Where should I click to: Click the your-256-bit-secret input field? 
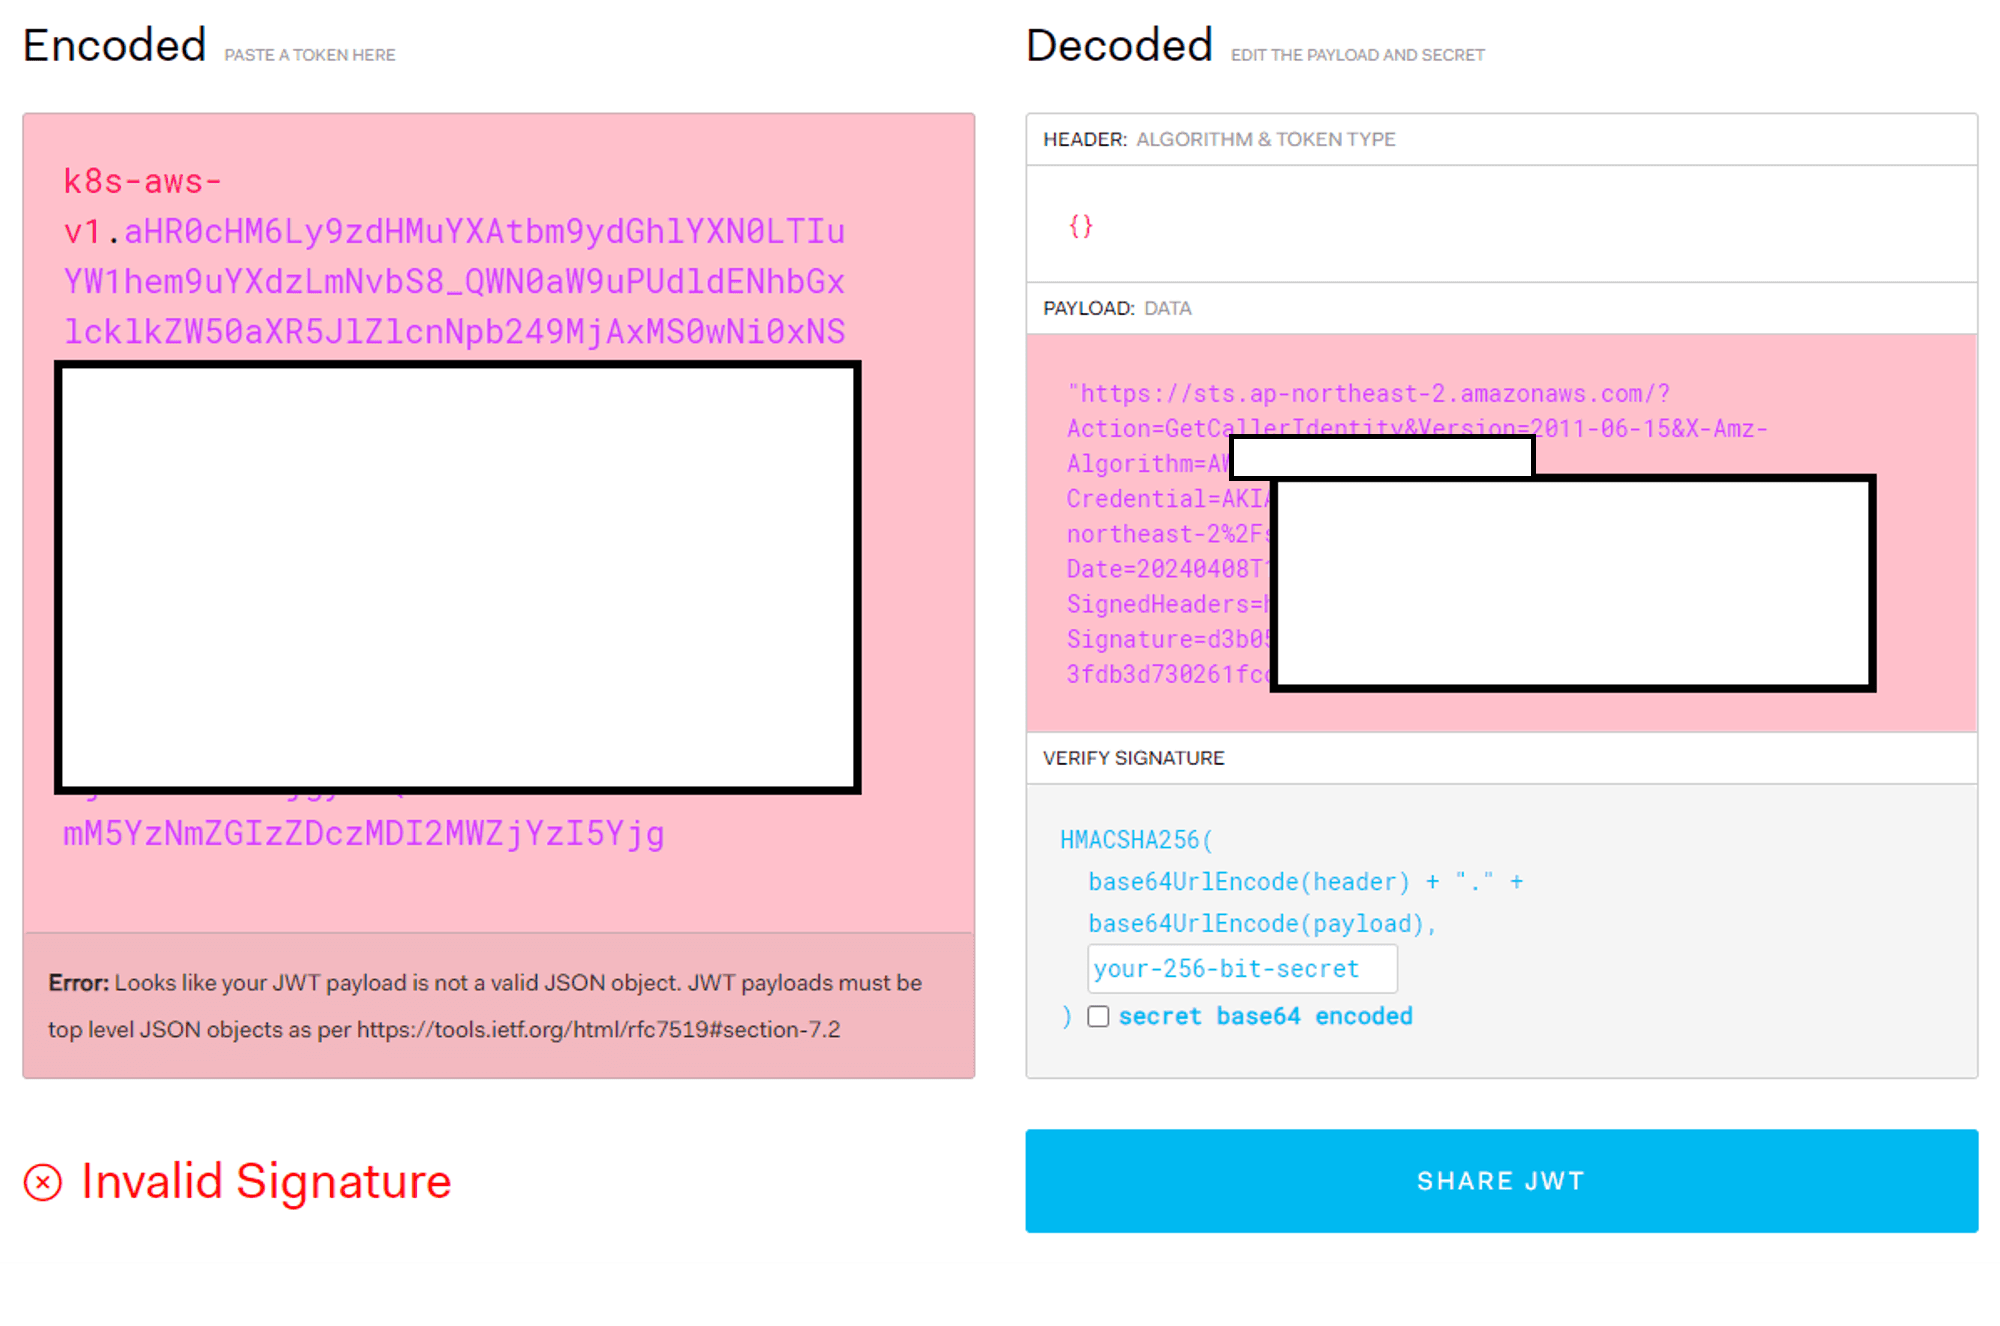tap(1241, 968)
